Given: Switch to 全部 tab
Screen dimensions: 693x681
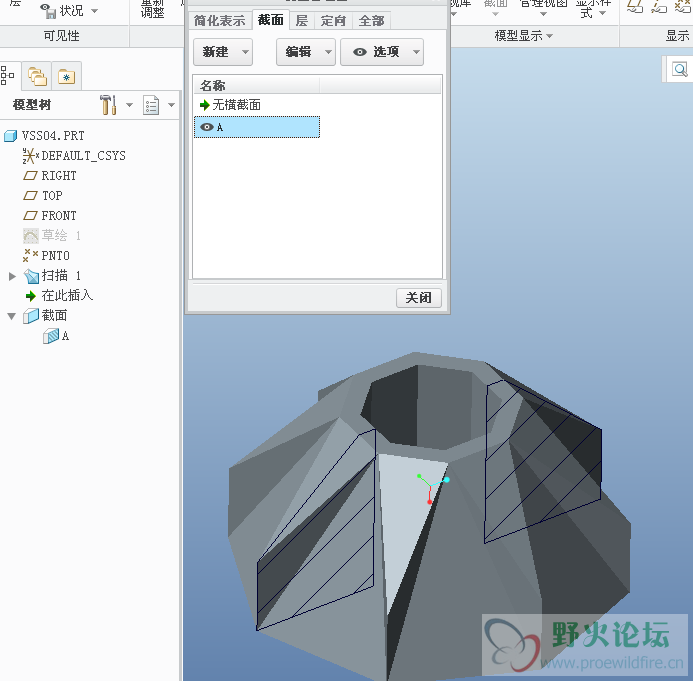Looking at the screenshot, I should point(371,21).
